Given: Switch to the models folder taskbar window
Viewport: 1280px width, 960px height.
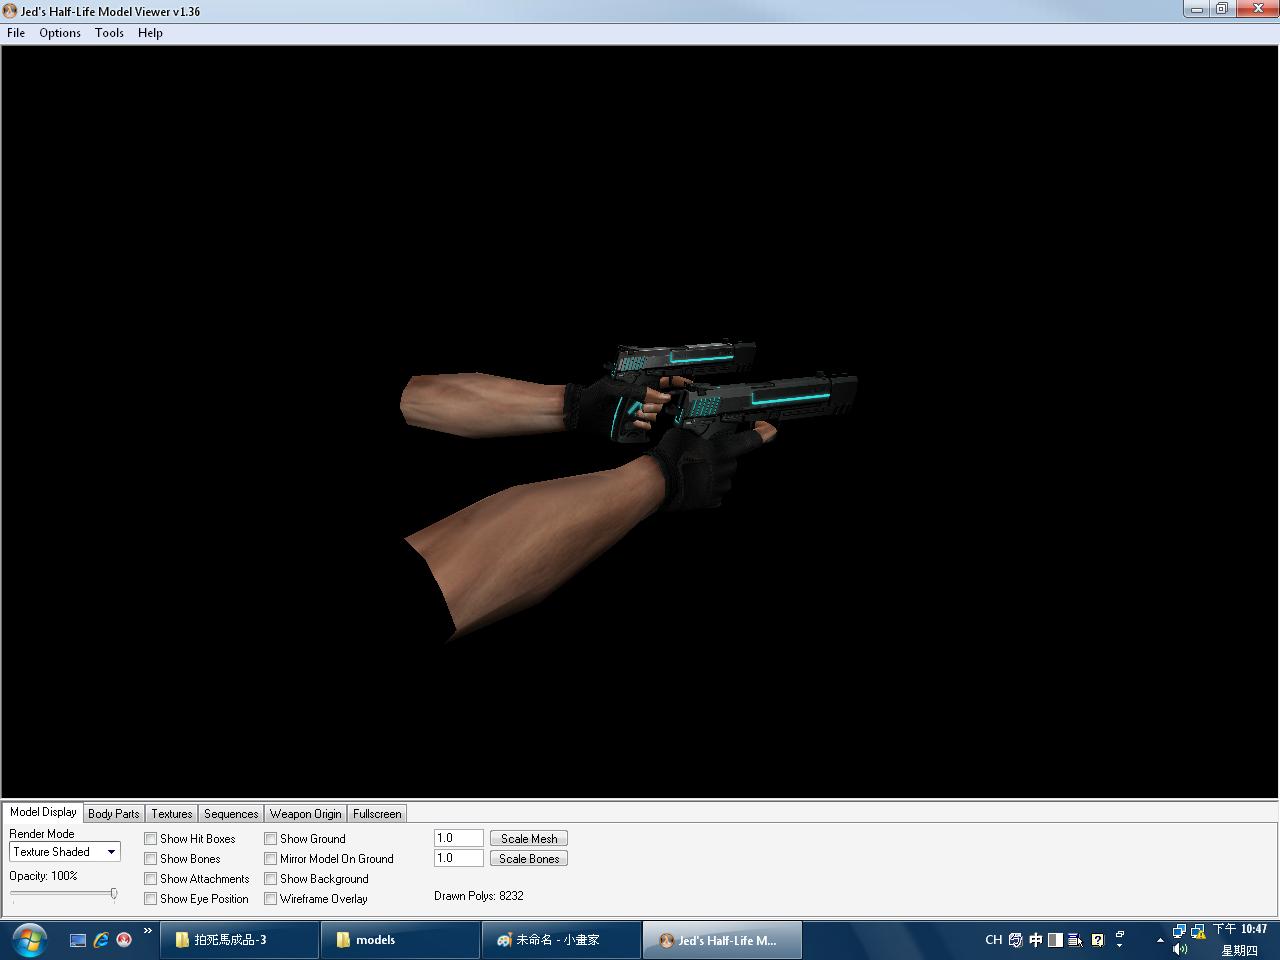Looking at the screenshot, I should coord(400,940).
